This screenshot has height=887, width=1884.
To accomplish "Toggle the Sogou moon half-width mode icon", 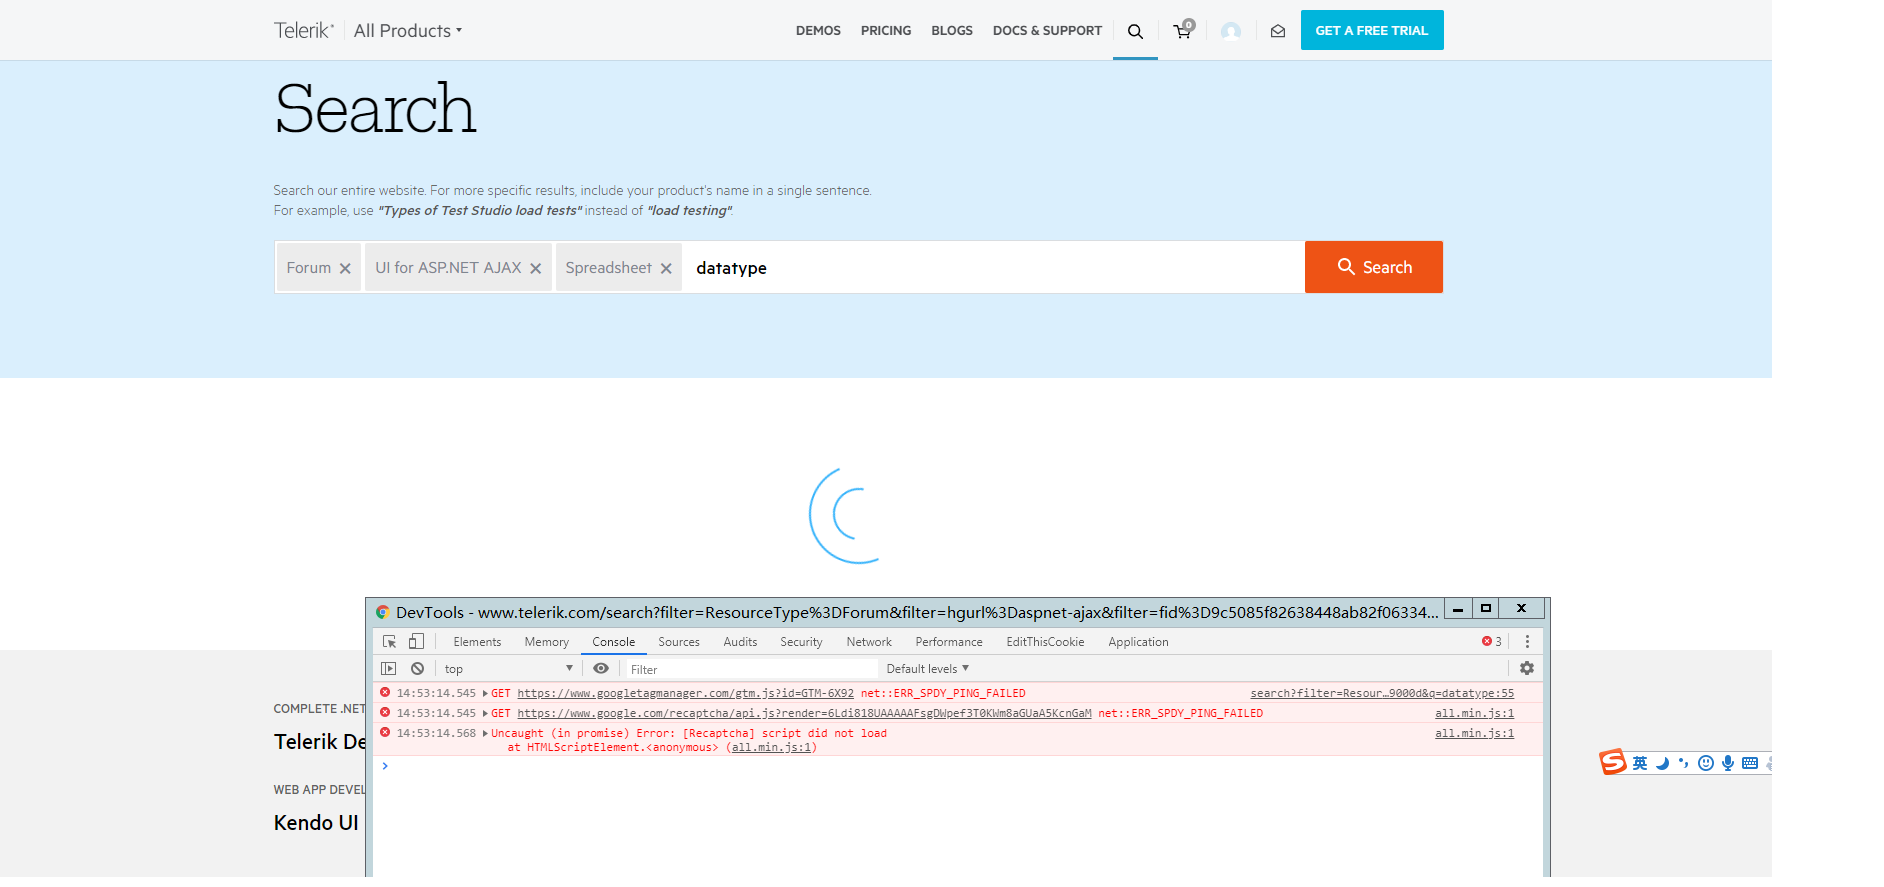I will tap(1663, 764).
